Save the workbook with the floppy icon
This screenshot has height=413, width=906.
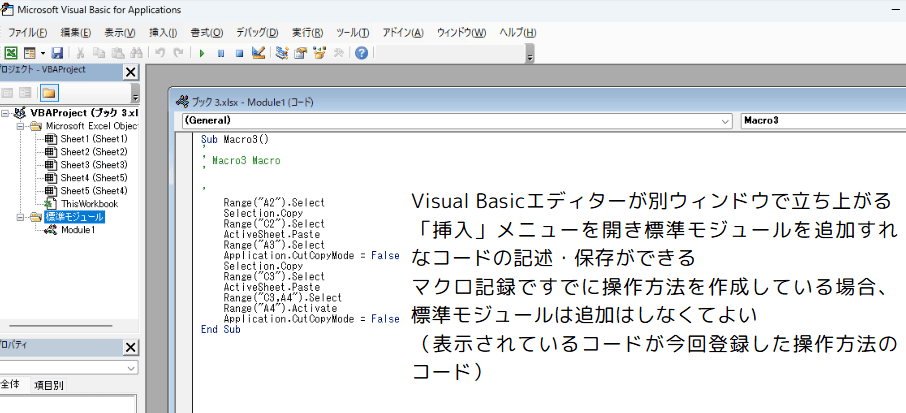pos(57,53)
